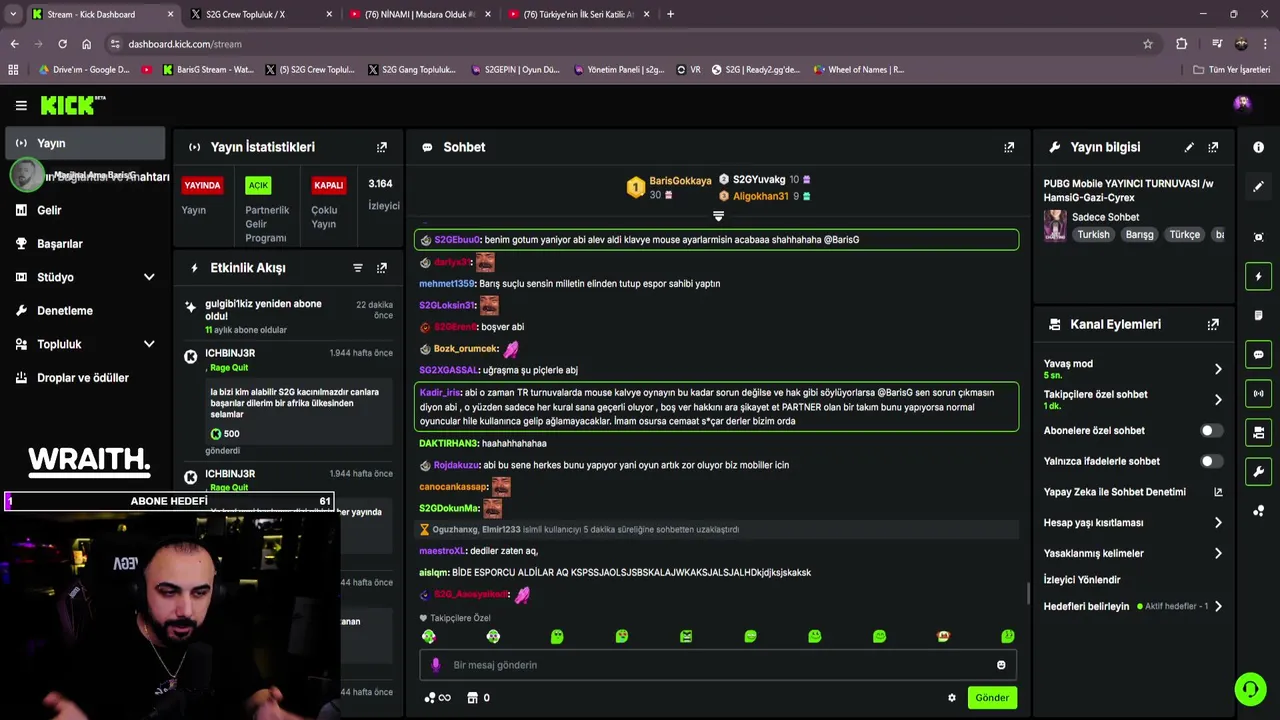Open the Chrome extensions puzzle icon
Screen dimensions: 1280x720
(1181, 44)
